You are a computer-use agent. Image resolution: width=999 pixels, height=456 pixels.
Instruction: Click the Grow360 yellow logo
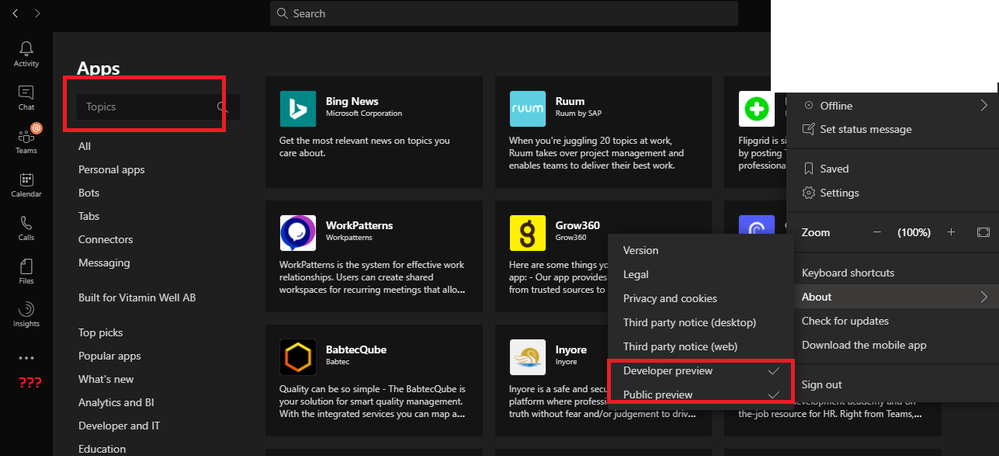coord(528,233)
